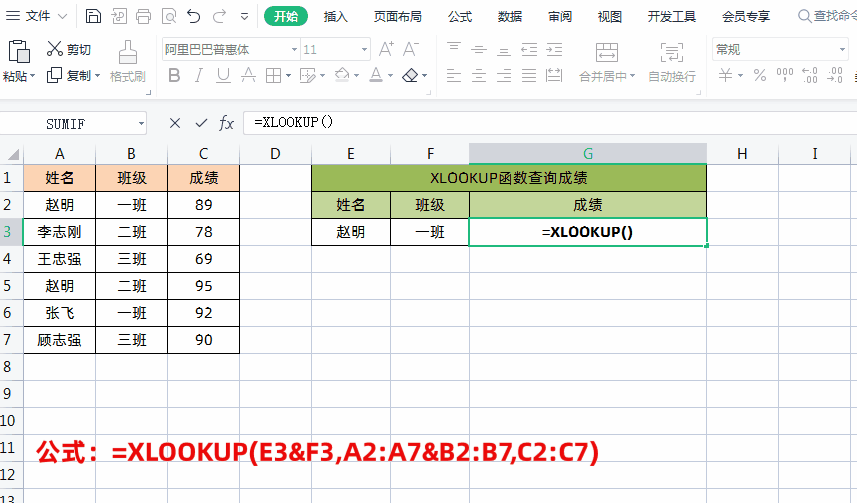Open Print Preview from quick access bar

[169, 16]
